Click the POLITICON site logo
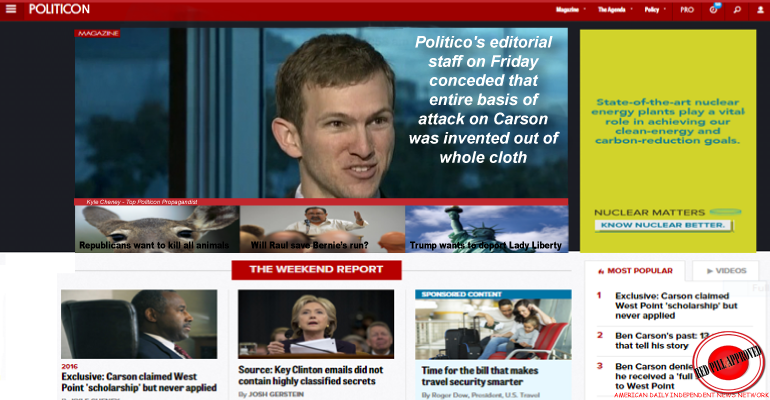The width and height of the screenshot is (770, 400). (59, 9)
